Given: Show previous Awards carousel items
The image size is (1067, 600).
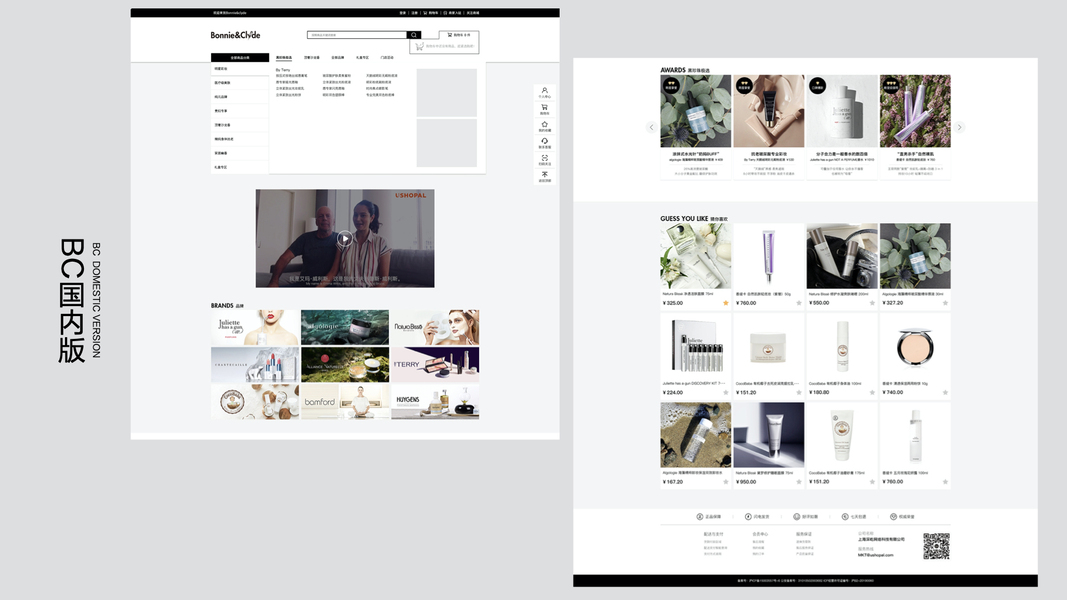Looking at the screenshot, I should pyautogui.click(x=651, y=127).
